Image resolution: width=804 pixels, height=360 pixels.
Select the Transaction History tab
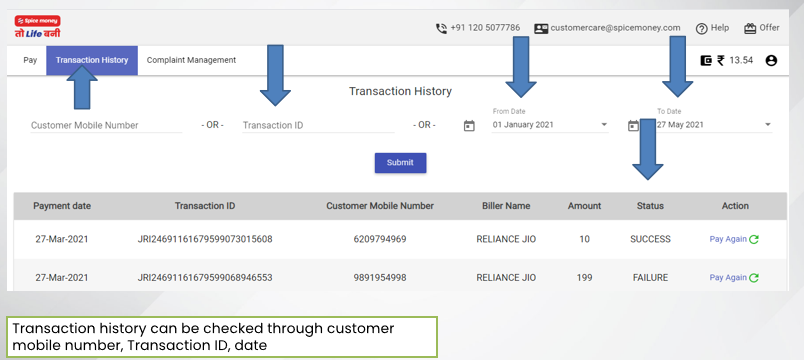pyautogui.click(x=92, y=60)
